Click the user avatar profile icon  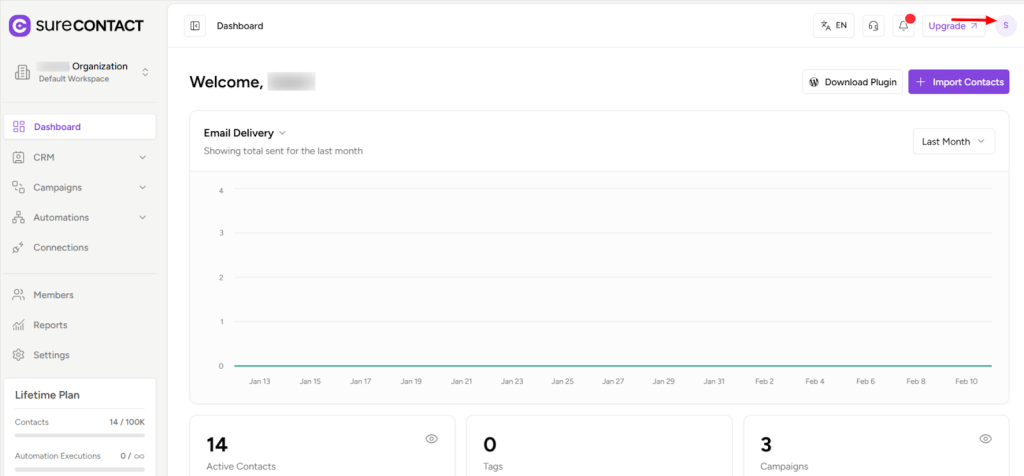(1005, 26)
